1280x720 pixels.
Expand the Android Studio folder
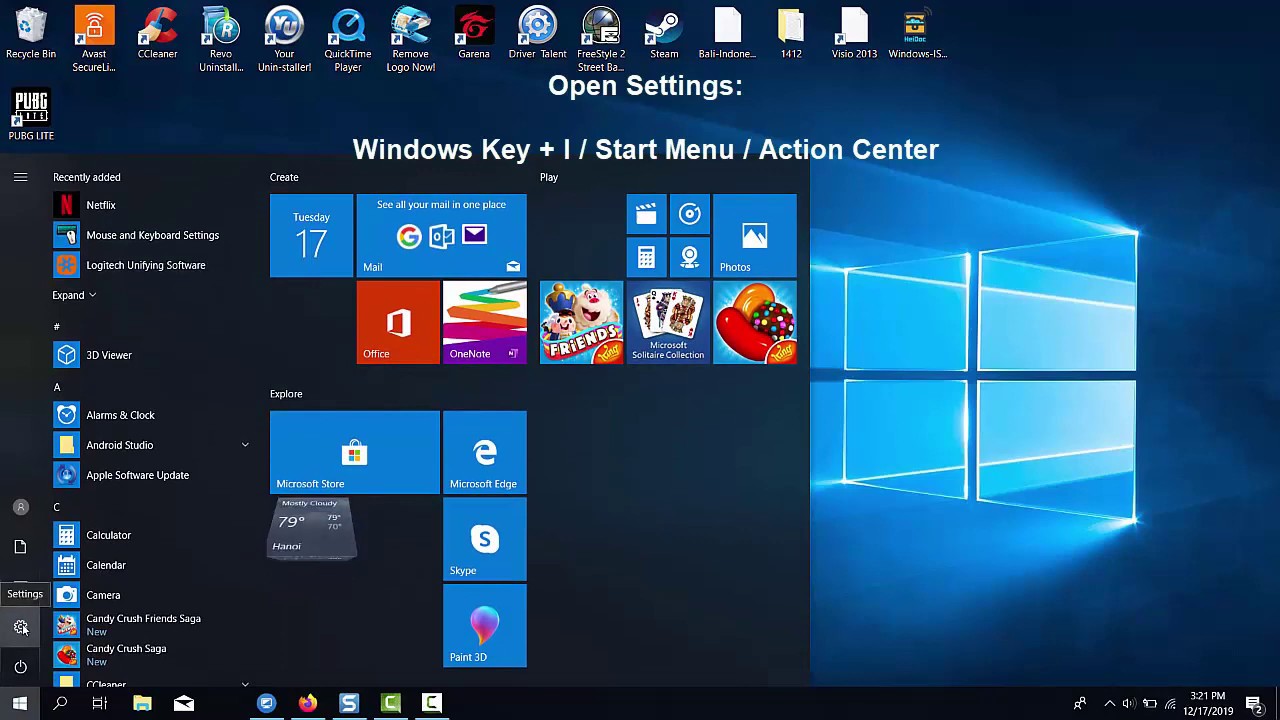[x=245, y=445]
